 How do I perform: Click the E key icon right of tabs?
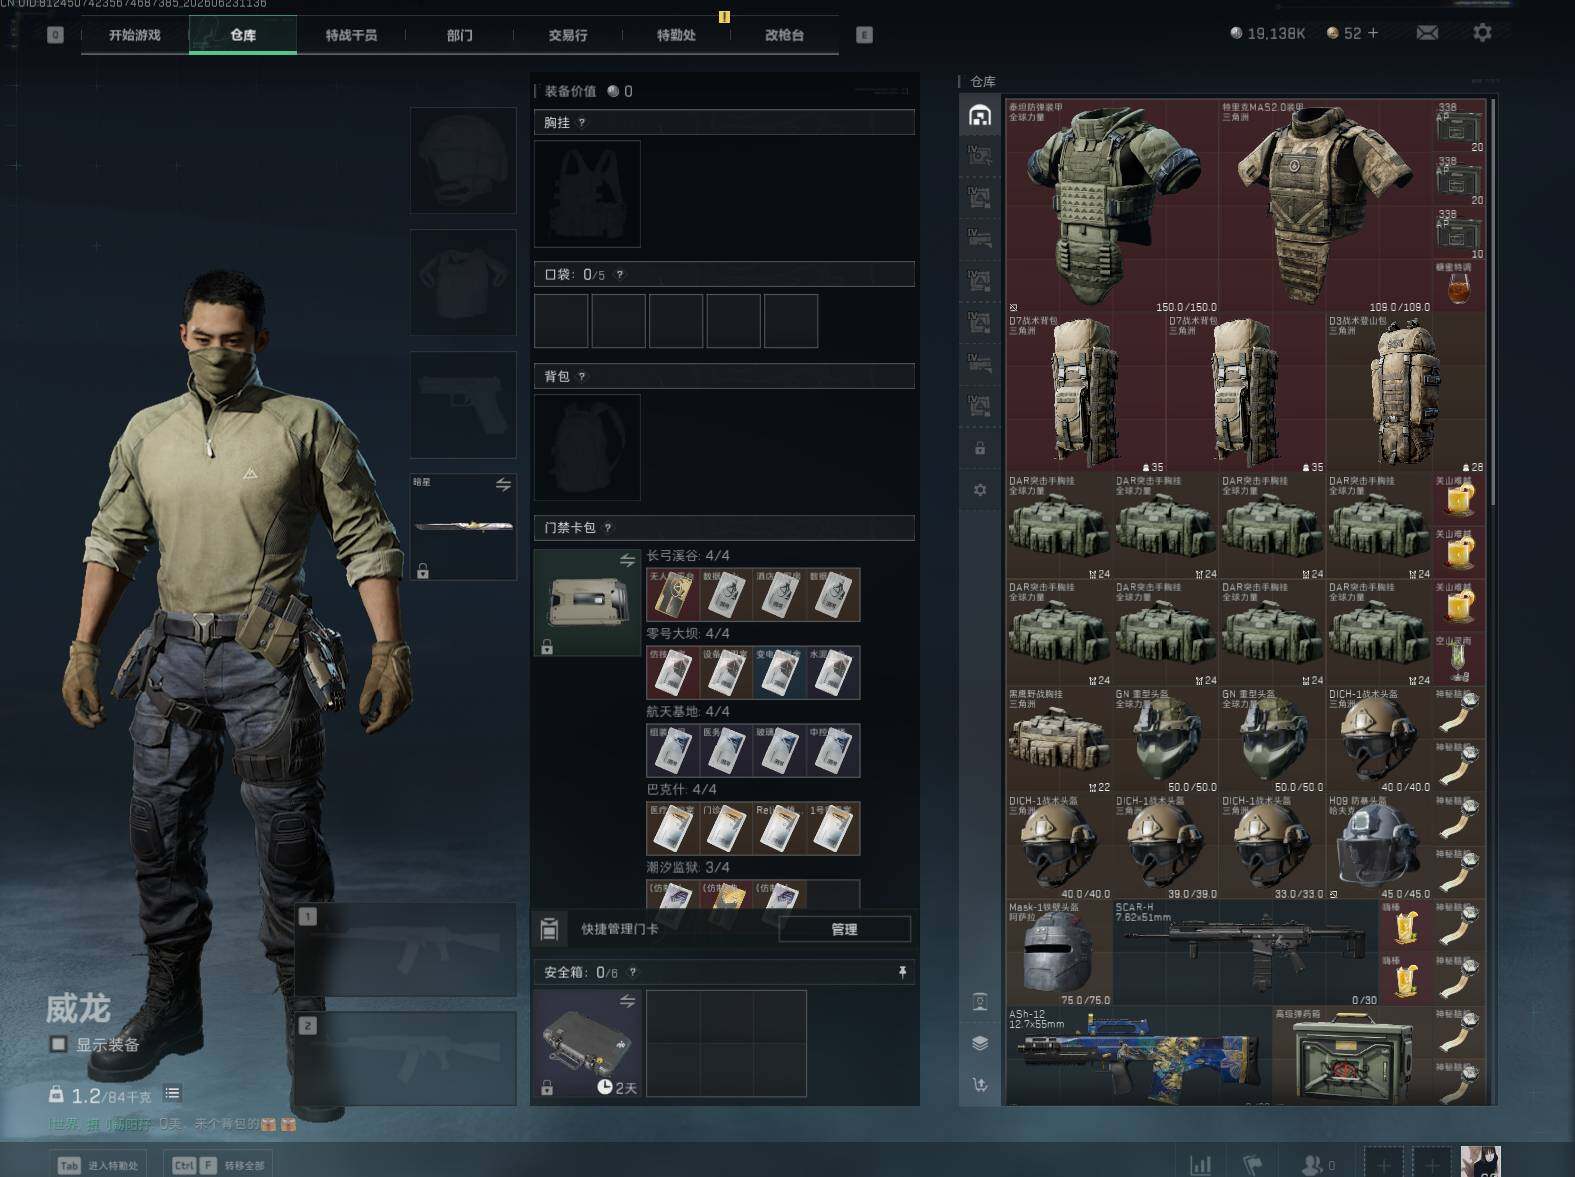(865, 35)
